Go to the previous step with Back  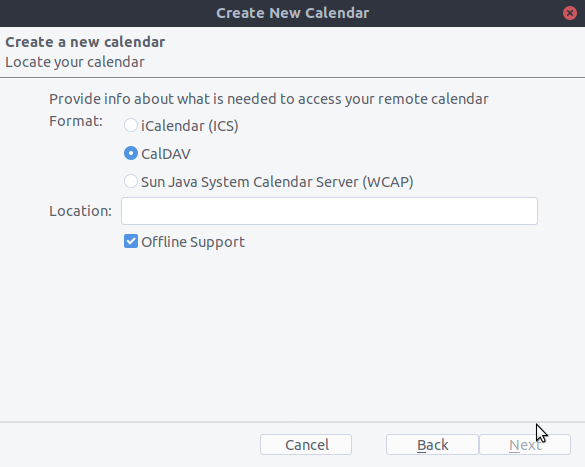[x=432, y=445]
